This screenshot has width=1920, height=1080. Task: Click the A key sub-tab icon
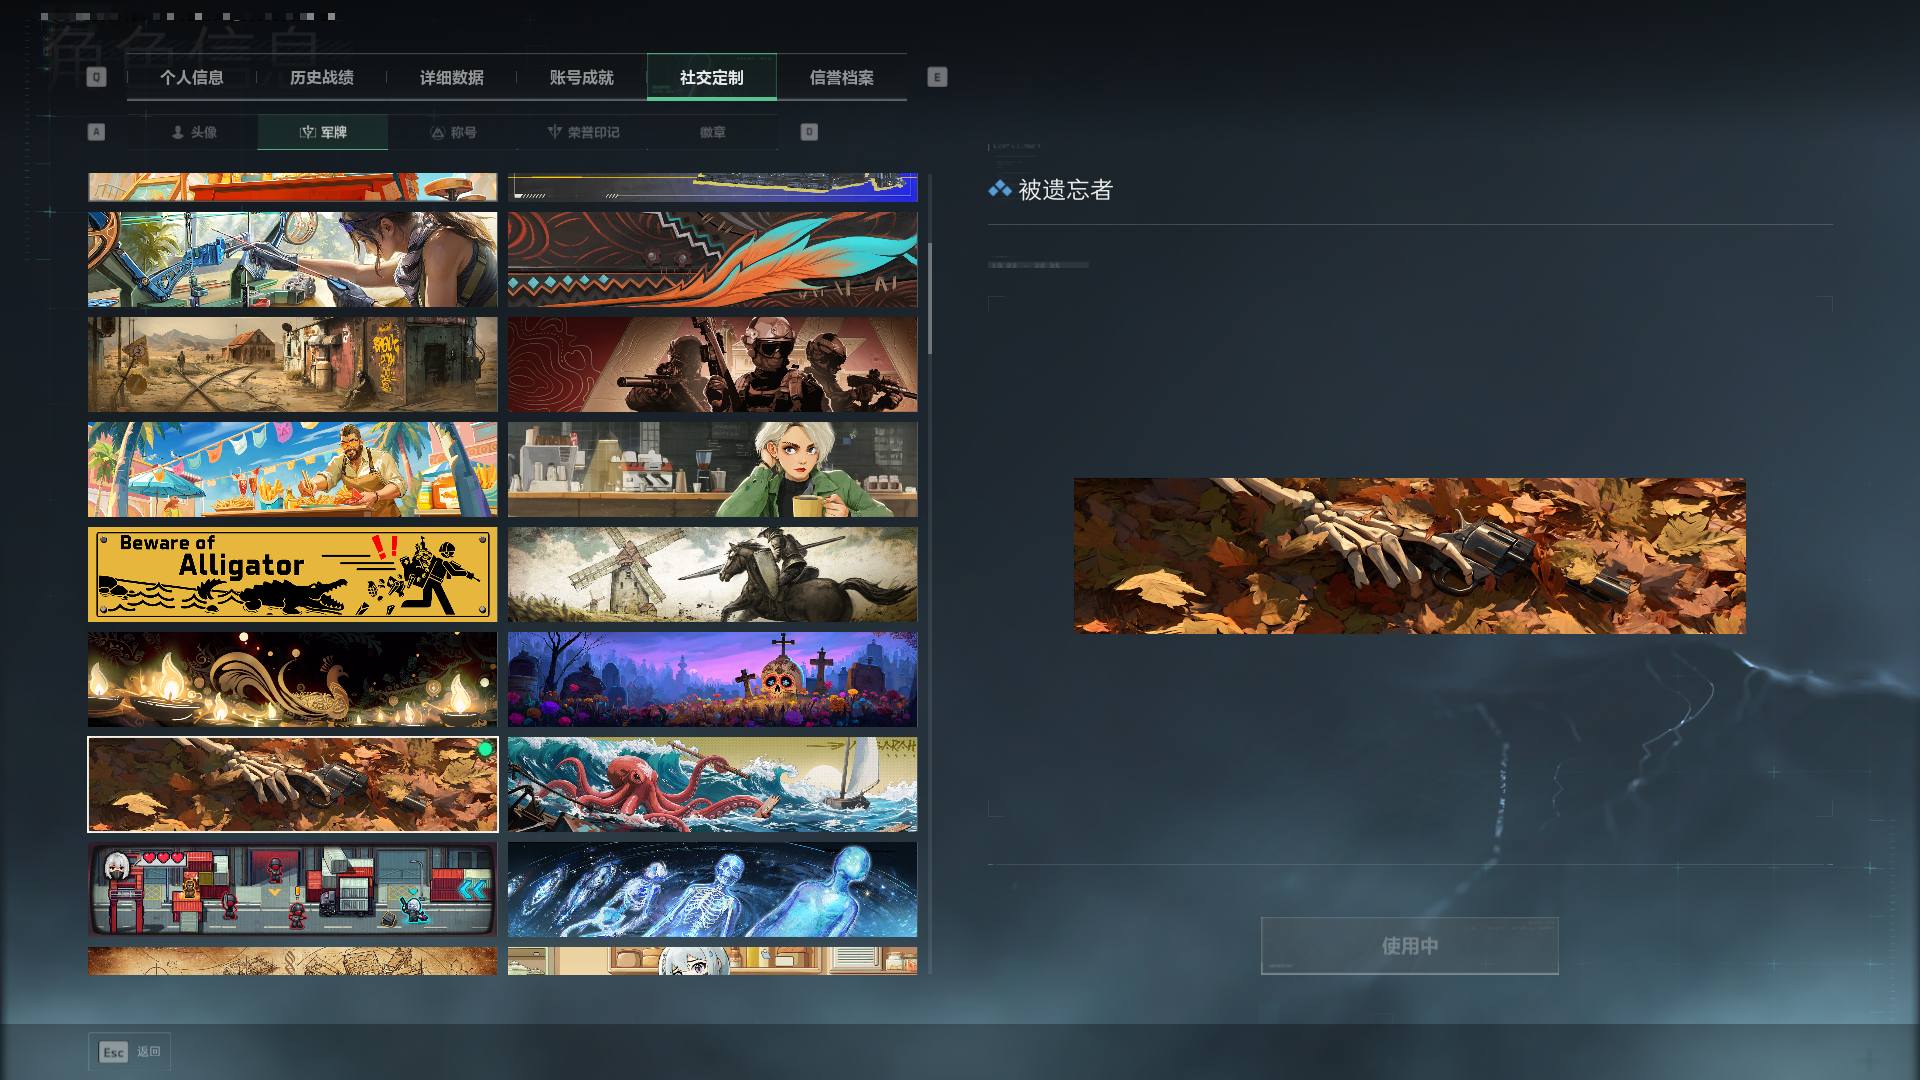(96, 132)
